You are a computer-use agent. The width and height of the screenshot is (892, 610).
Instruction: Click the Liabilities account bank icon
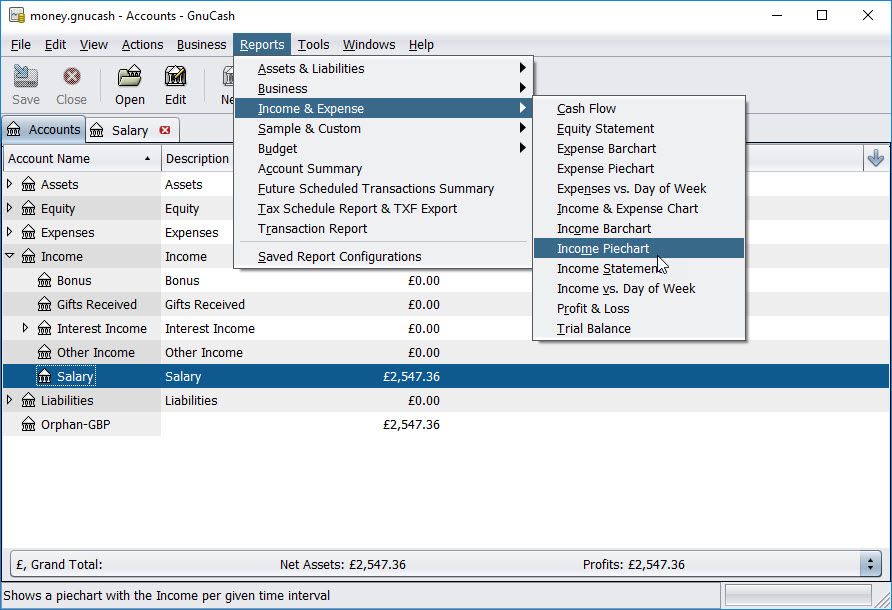(32, 400)
